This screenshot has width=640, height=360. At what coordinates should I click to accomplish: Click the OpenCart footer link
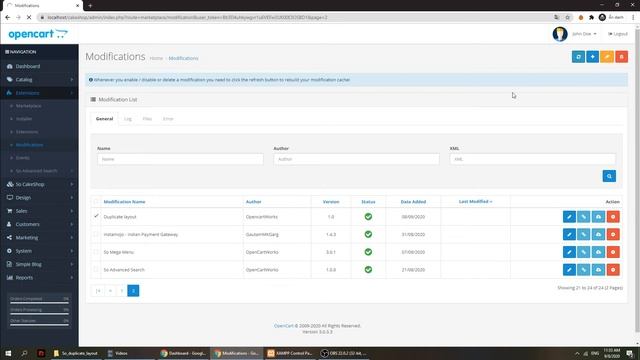(284, 326)
